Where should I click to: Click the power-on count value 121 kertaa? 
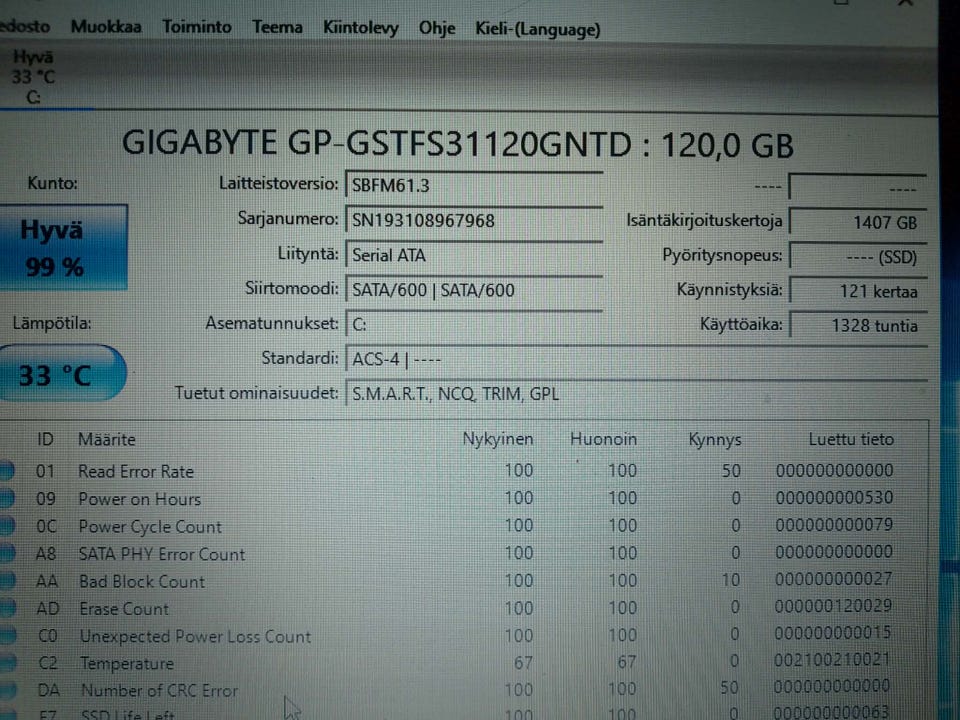pos(858,291)
